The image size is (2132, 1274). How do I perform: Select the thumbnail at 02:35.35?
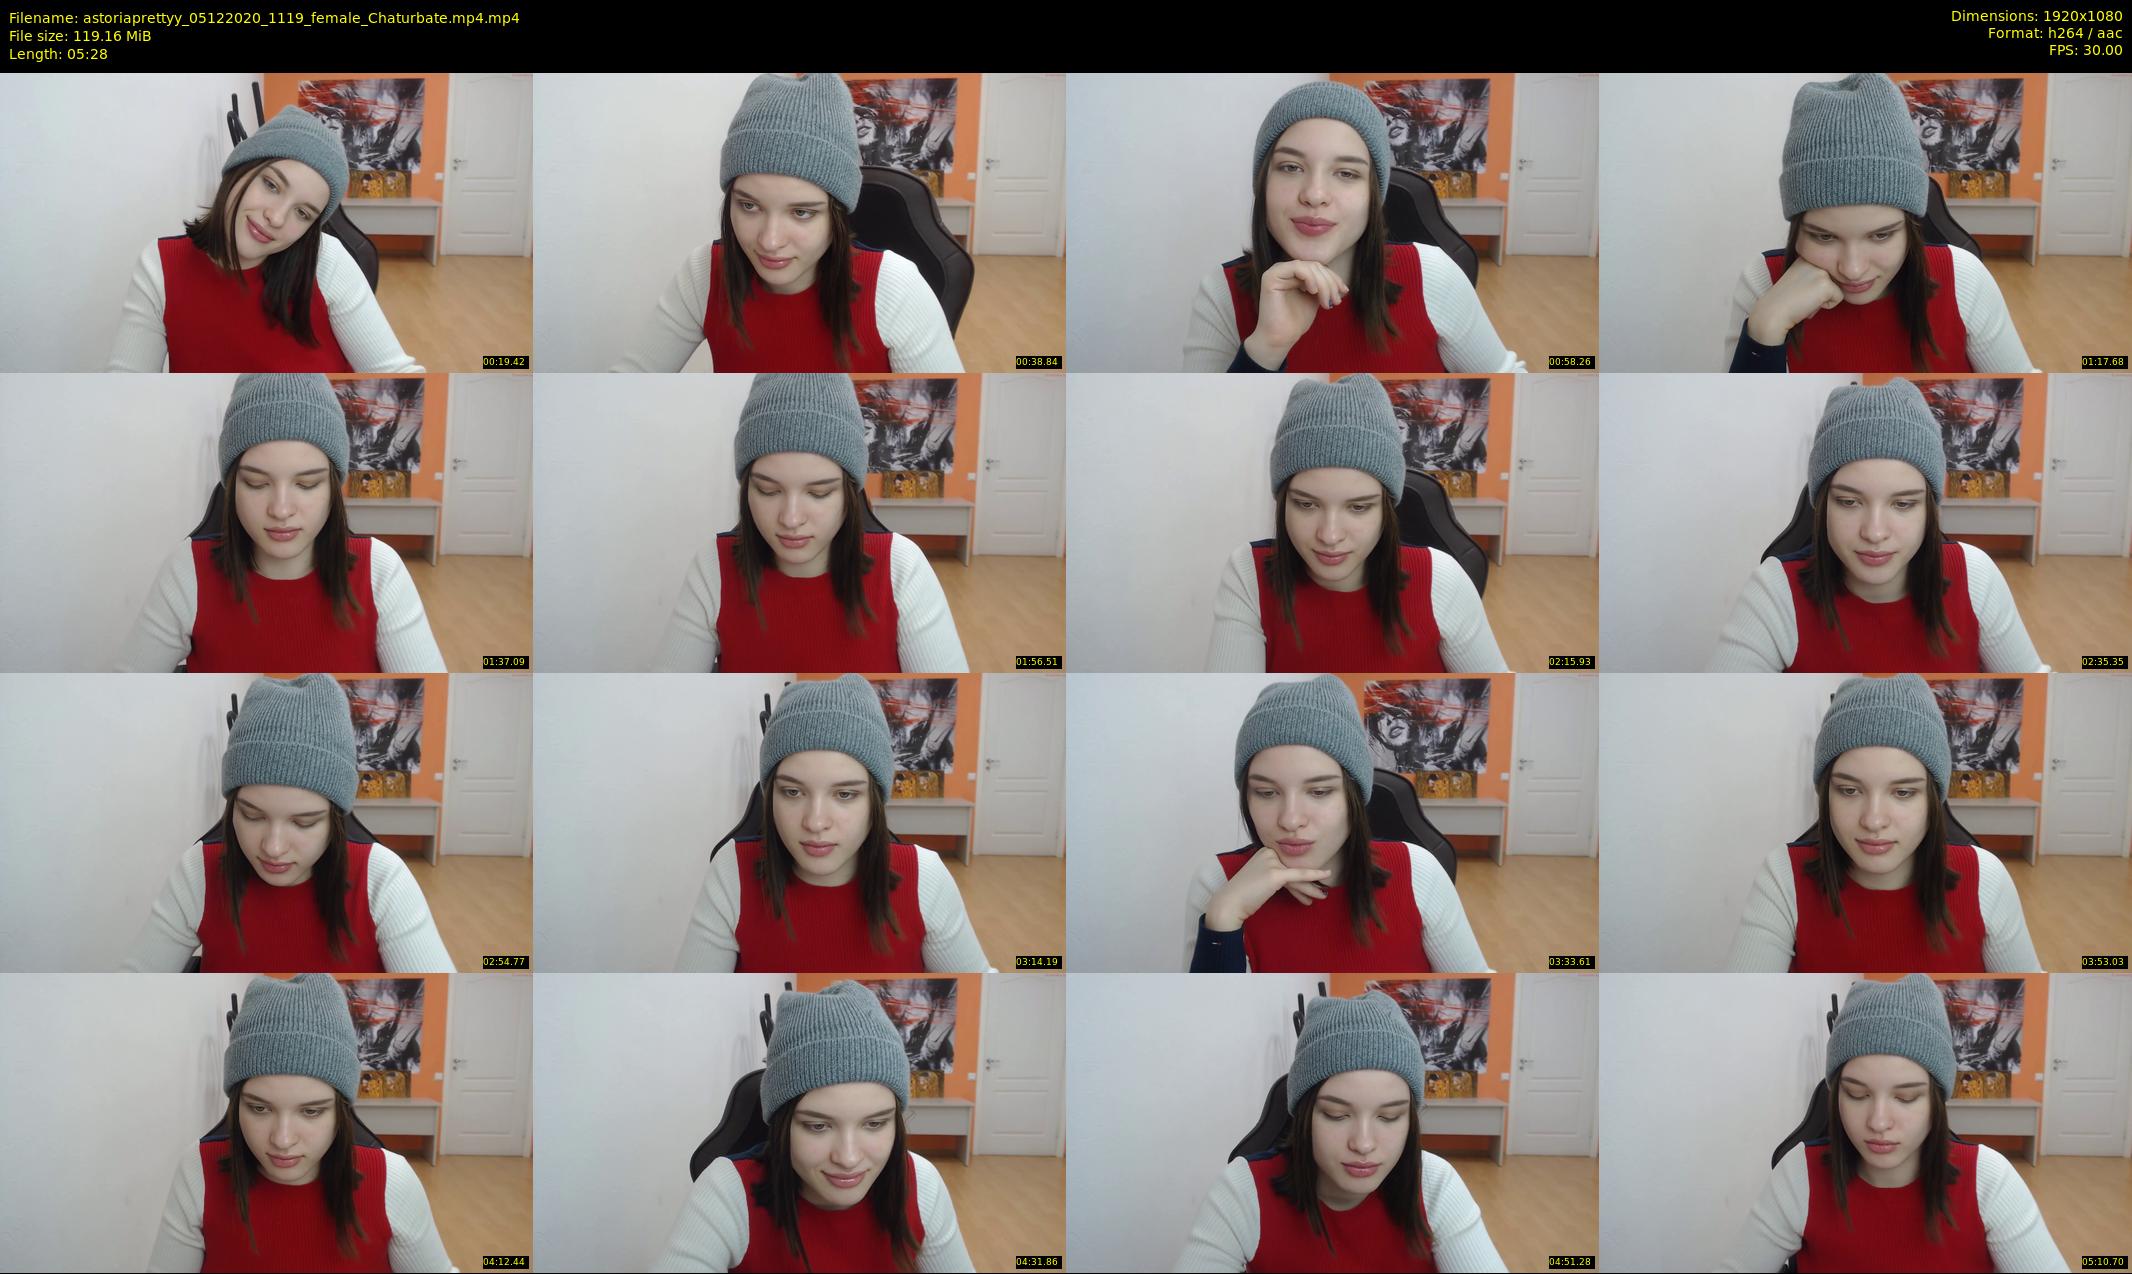coord(1865,522)
